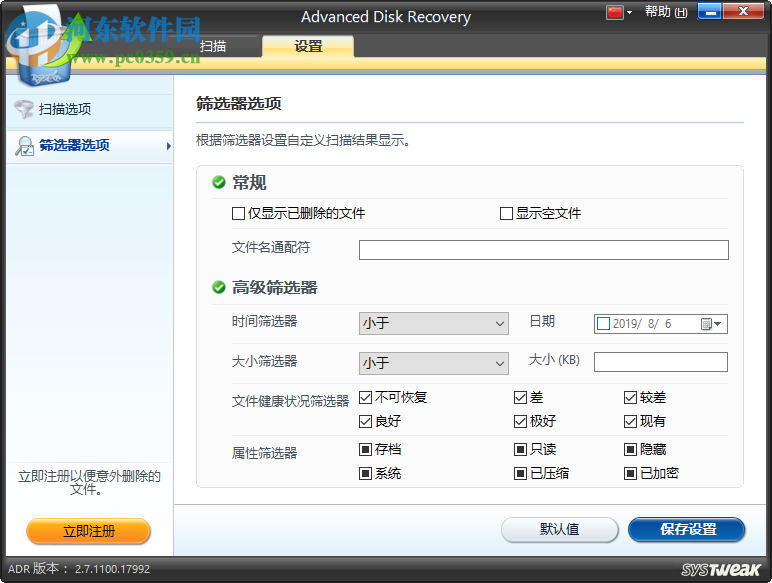Click the Systweak logo

(x=721, y=570)
